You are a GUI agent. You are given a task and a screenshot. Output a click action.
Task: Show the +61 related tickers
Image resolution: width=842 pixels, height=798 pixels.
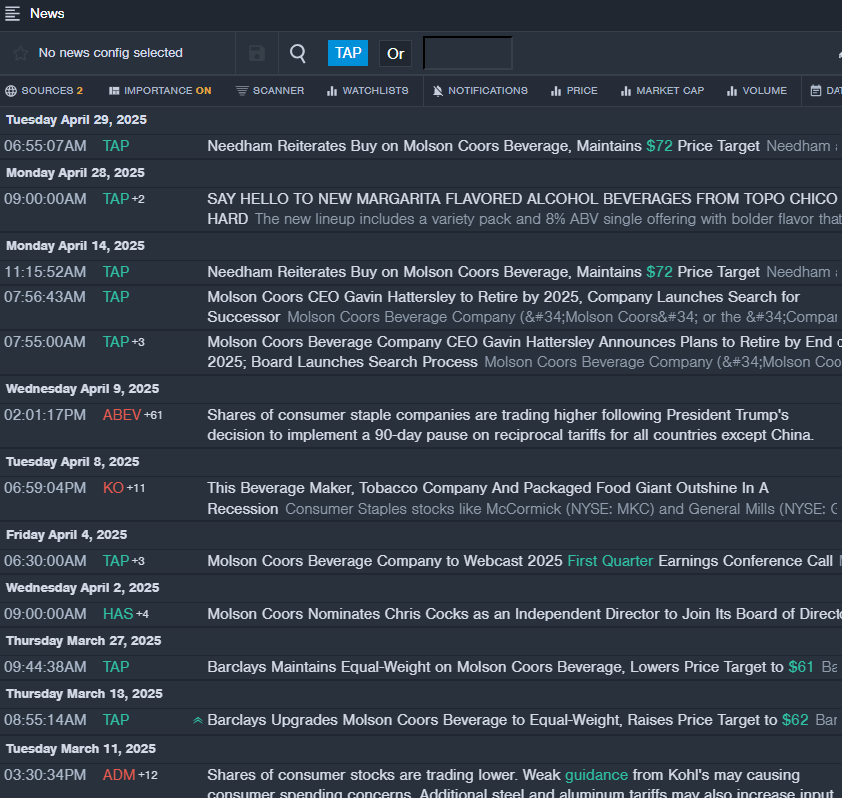(153, 416)
